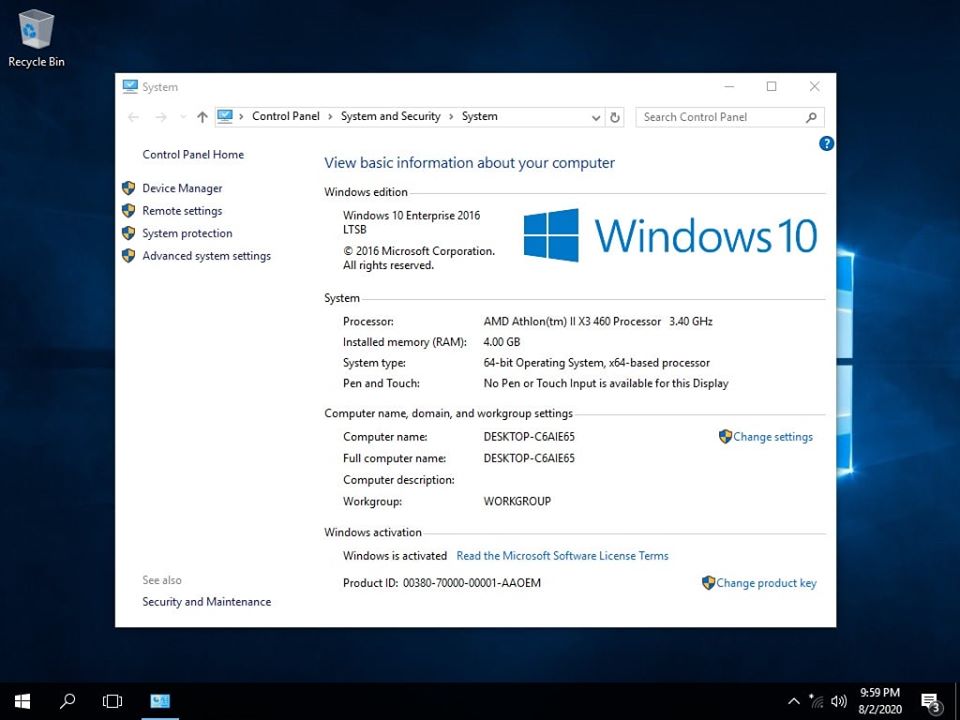
Task: Maximize the System window
Action: 771,86
